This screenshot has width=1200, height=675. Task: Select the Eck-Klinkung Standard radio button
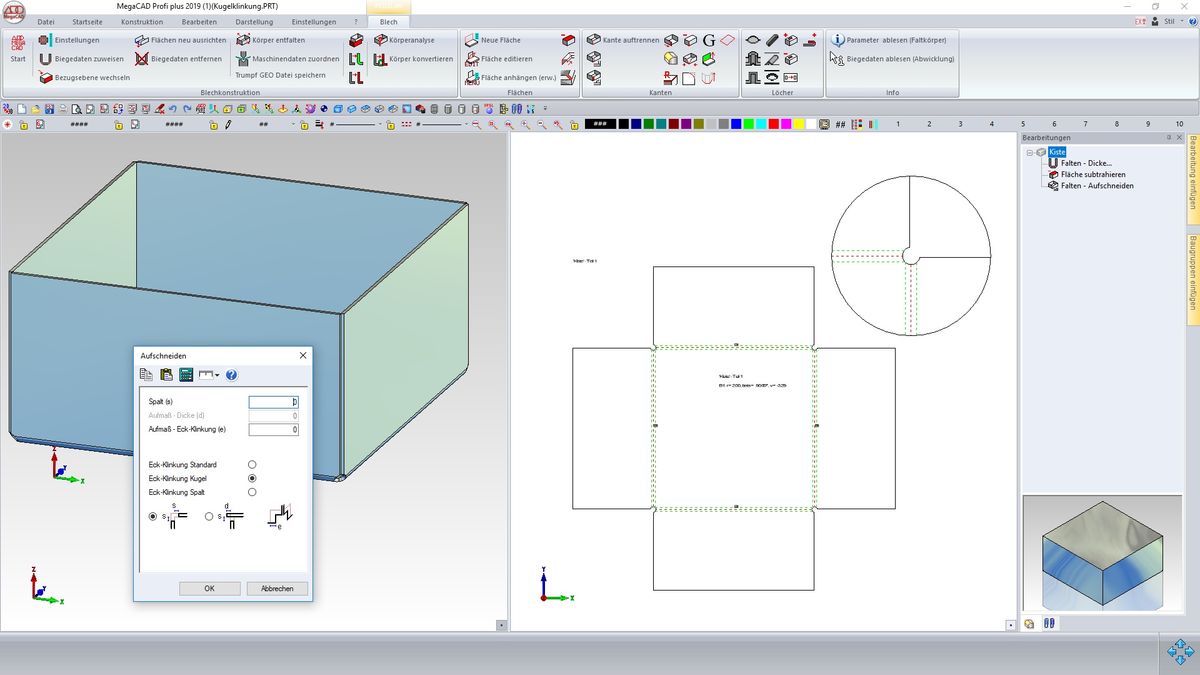[252, 465]
